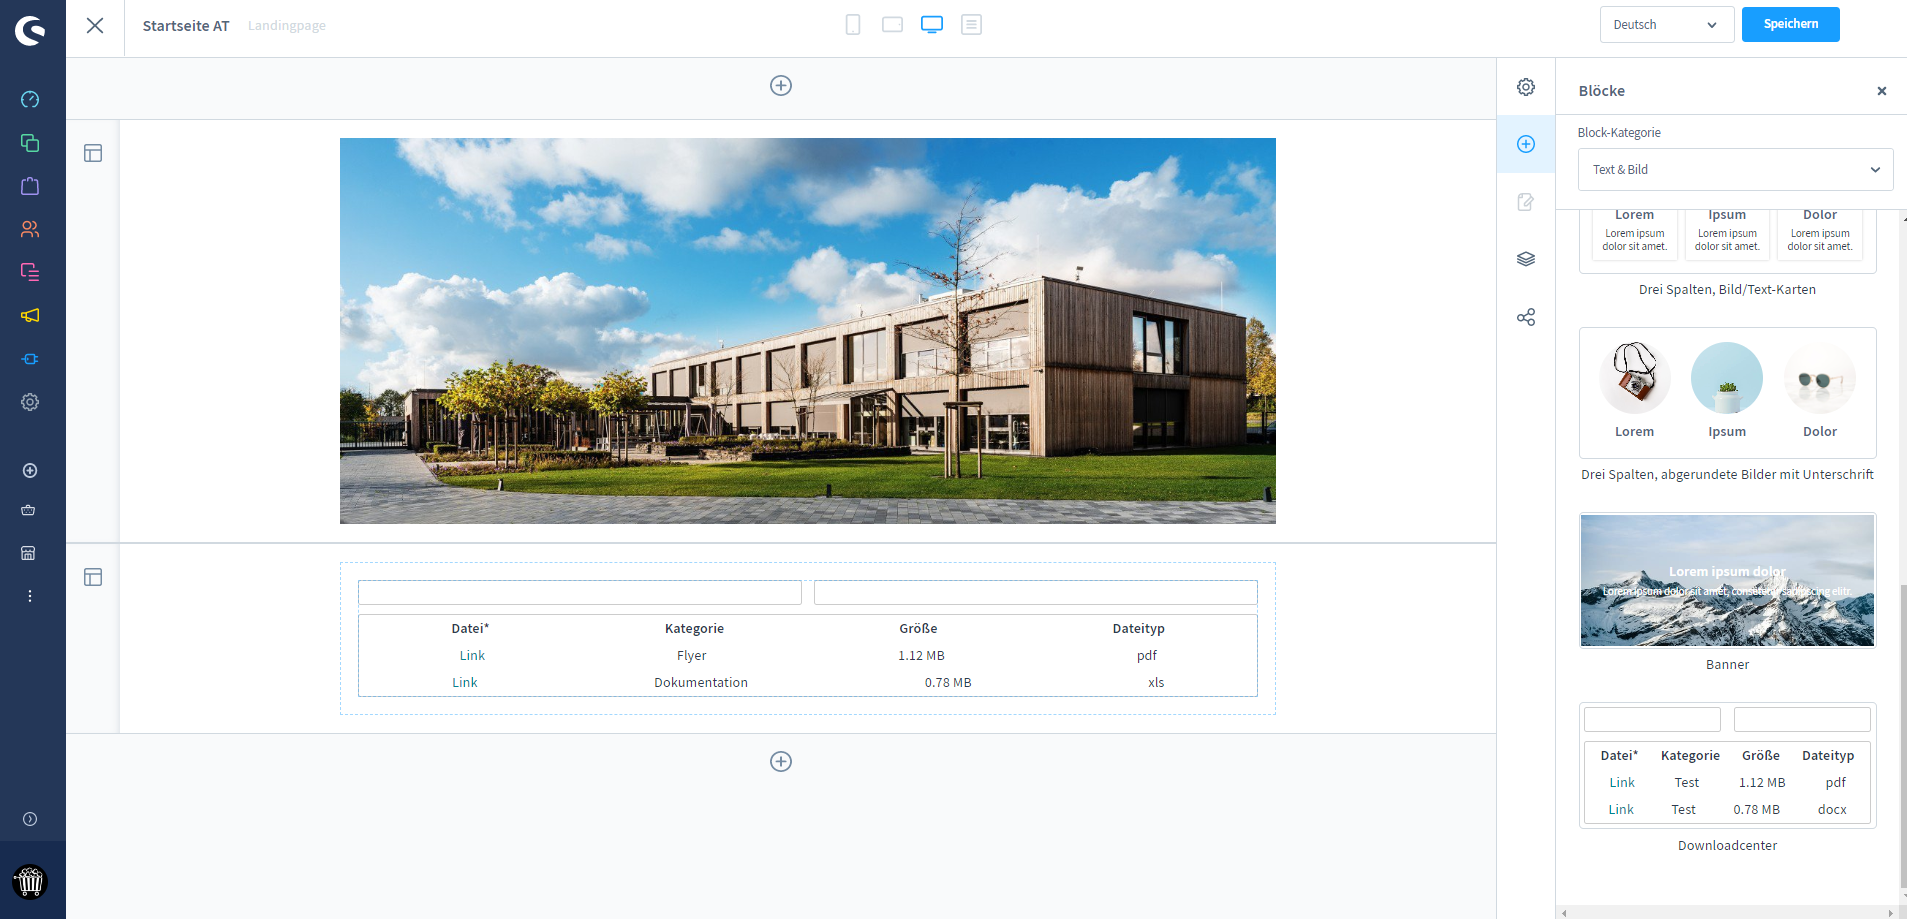The width and height of the screenshot is (1907, 919).
Task: Click the Landingpage type label
Action: (x=287, y=26)
